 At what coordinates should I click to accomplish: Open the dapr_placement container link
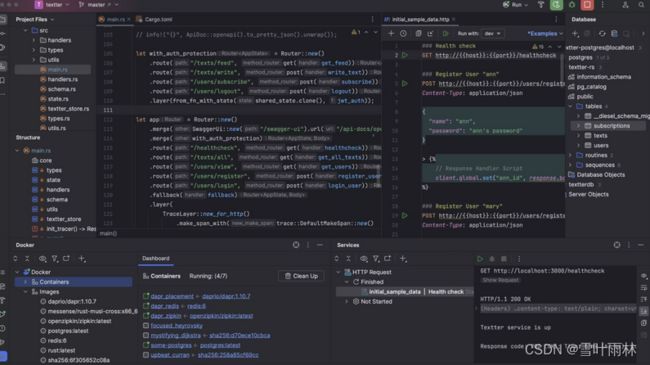[172, 296]
